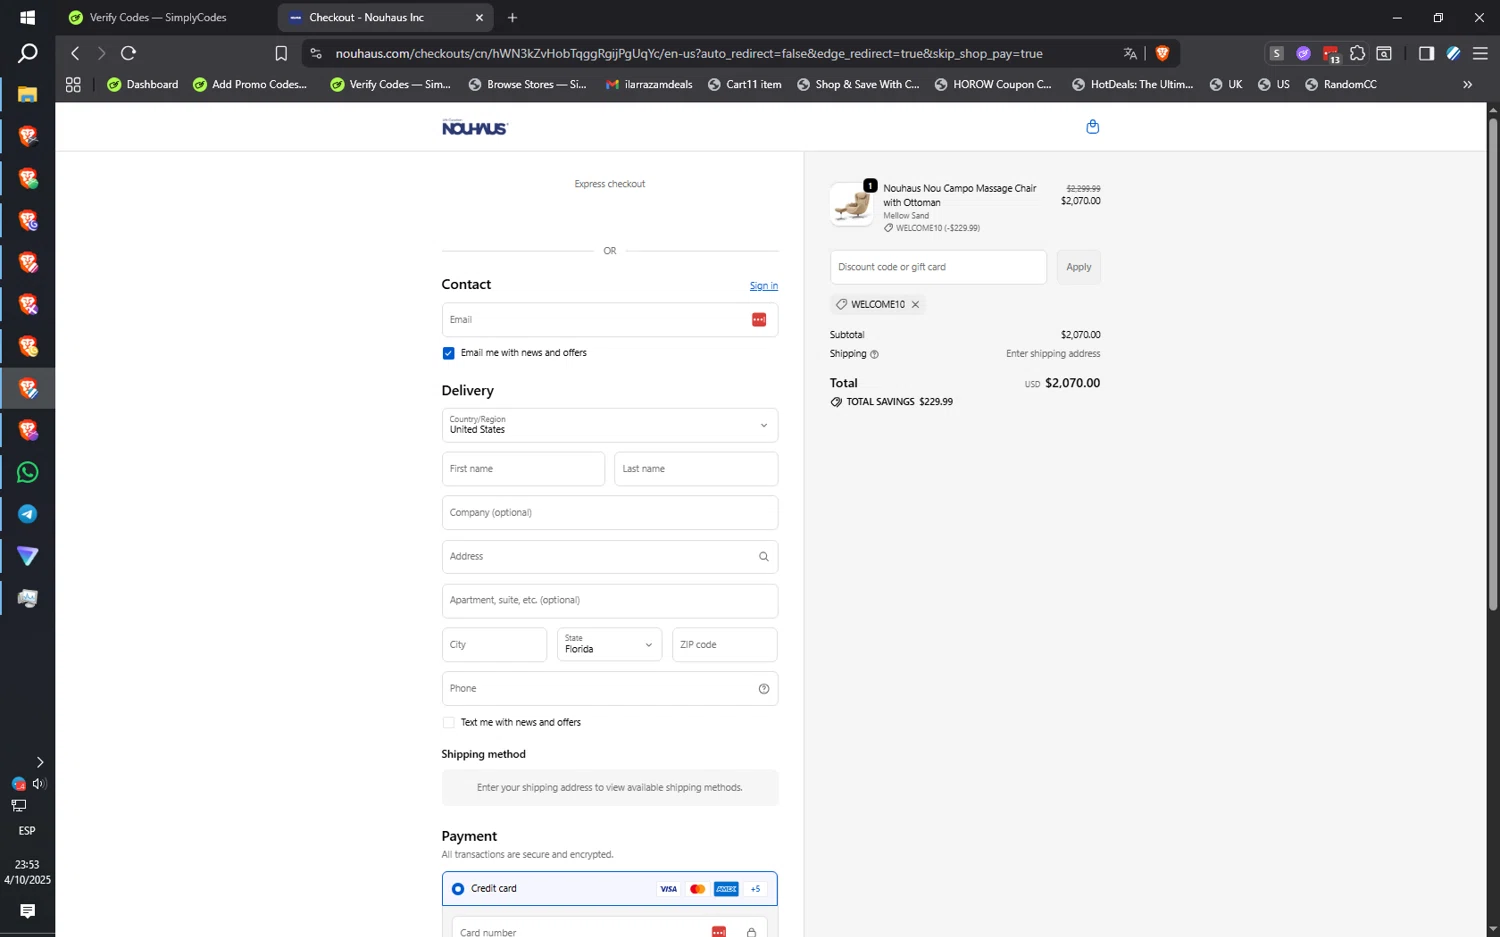Click the ZIP code field
This screenshot has width=1500, height=937.
click(725, 645)
